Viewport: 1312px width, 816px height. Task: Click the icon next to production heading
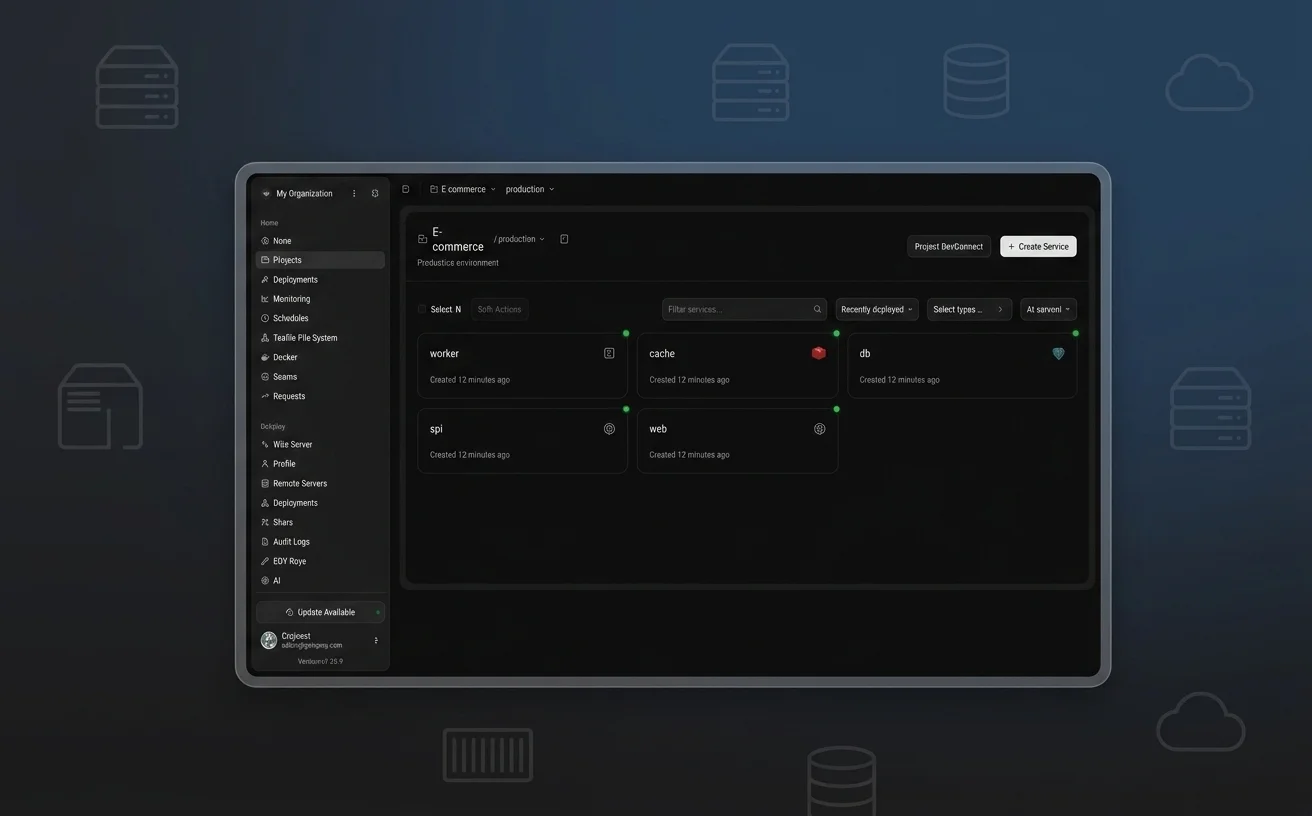(x=564, y=239)
